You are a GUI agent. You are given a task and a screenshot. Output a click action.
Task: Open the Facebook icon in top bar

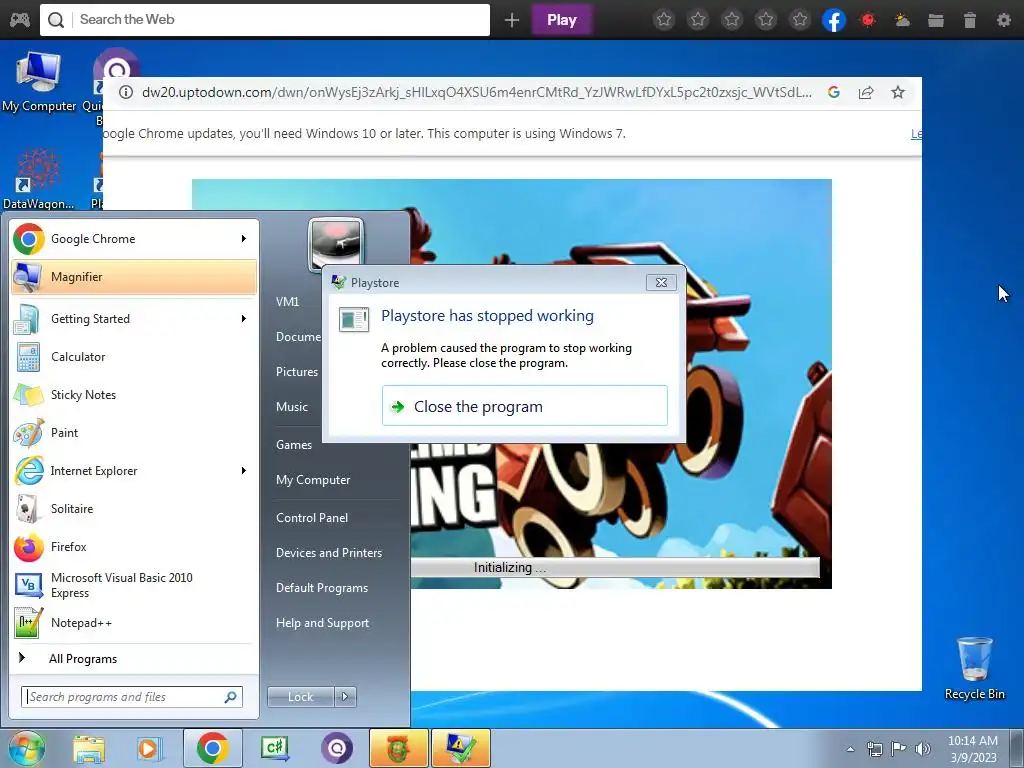tap(834, 20)
